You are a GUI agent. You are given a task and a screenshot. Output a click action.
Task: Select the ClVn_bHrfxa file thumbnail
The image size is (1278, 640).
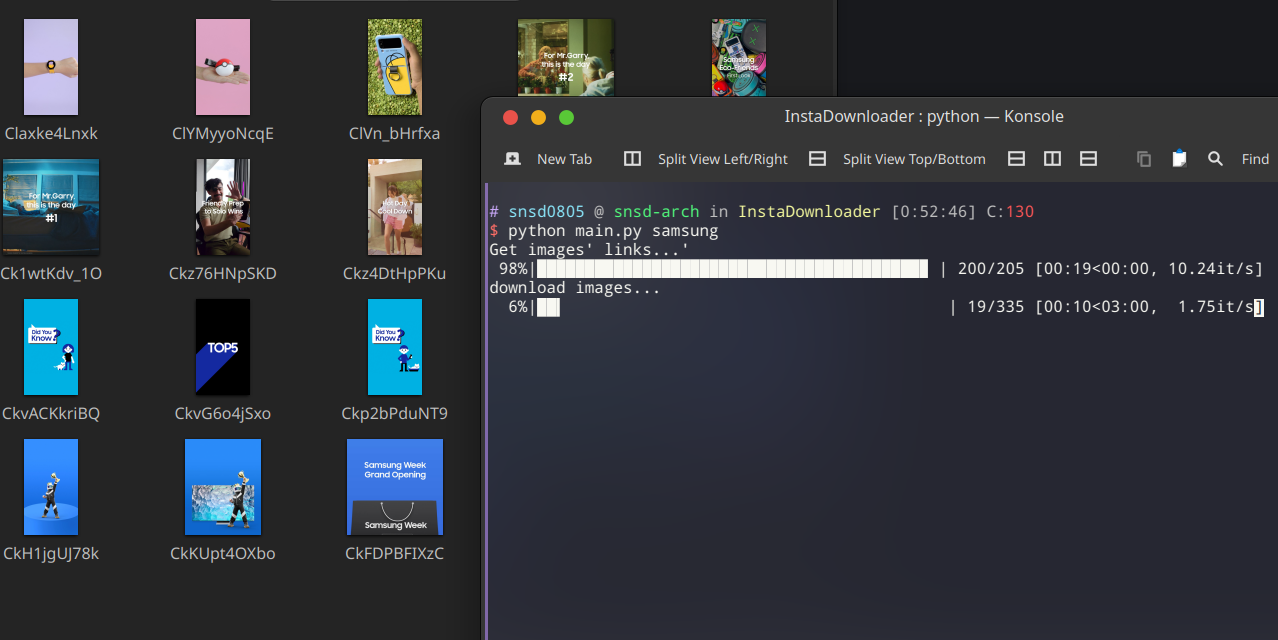point(395,67)
